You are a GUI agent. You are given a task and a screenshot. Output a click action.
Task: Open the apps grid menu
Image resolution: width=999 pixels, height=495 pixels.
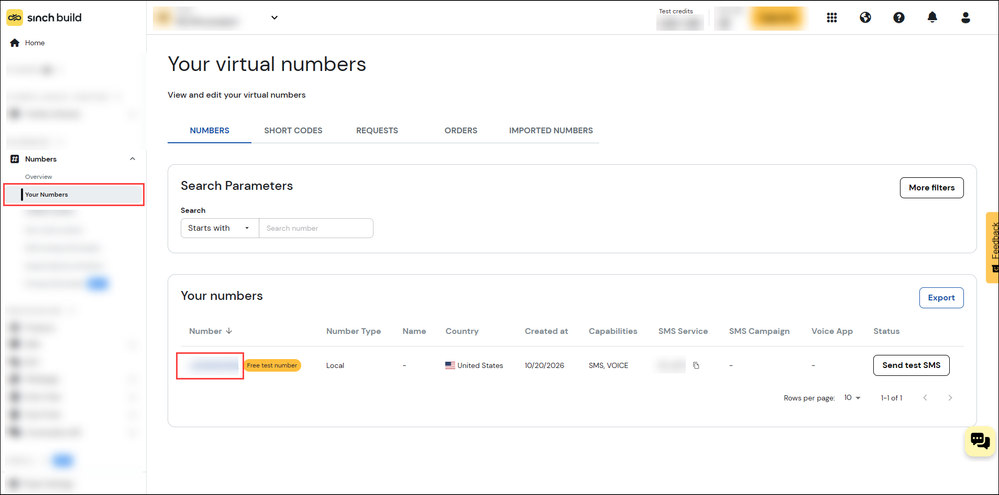[x=831, y=17]
